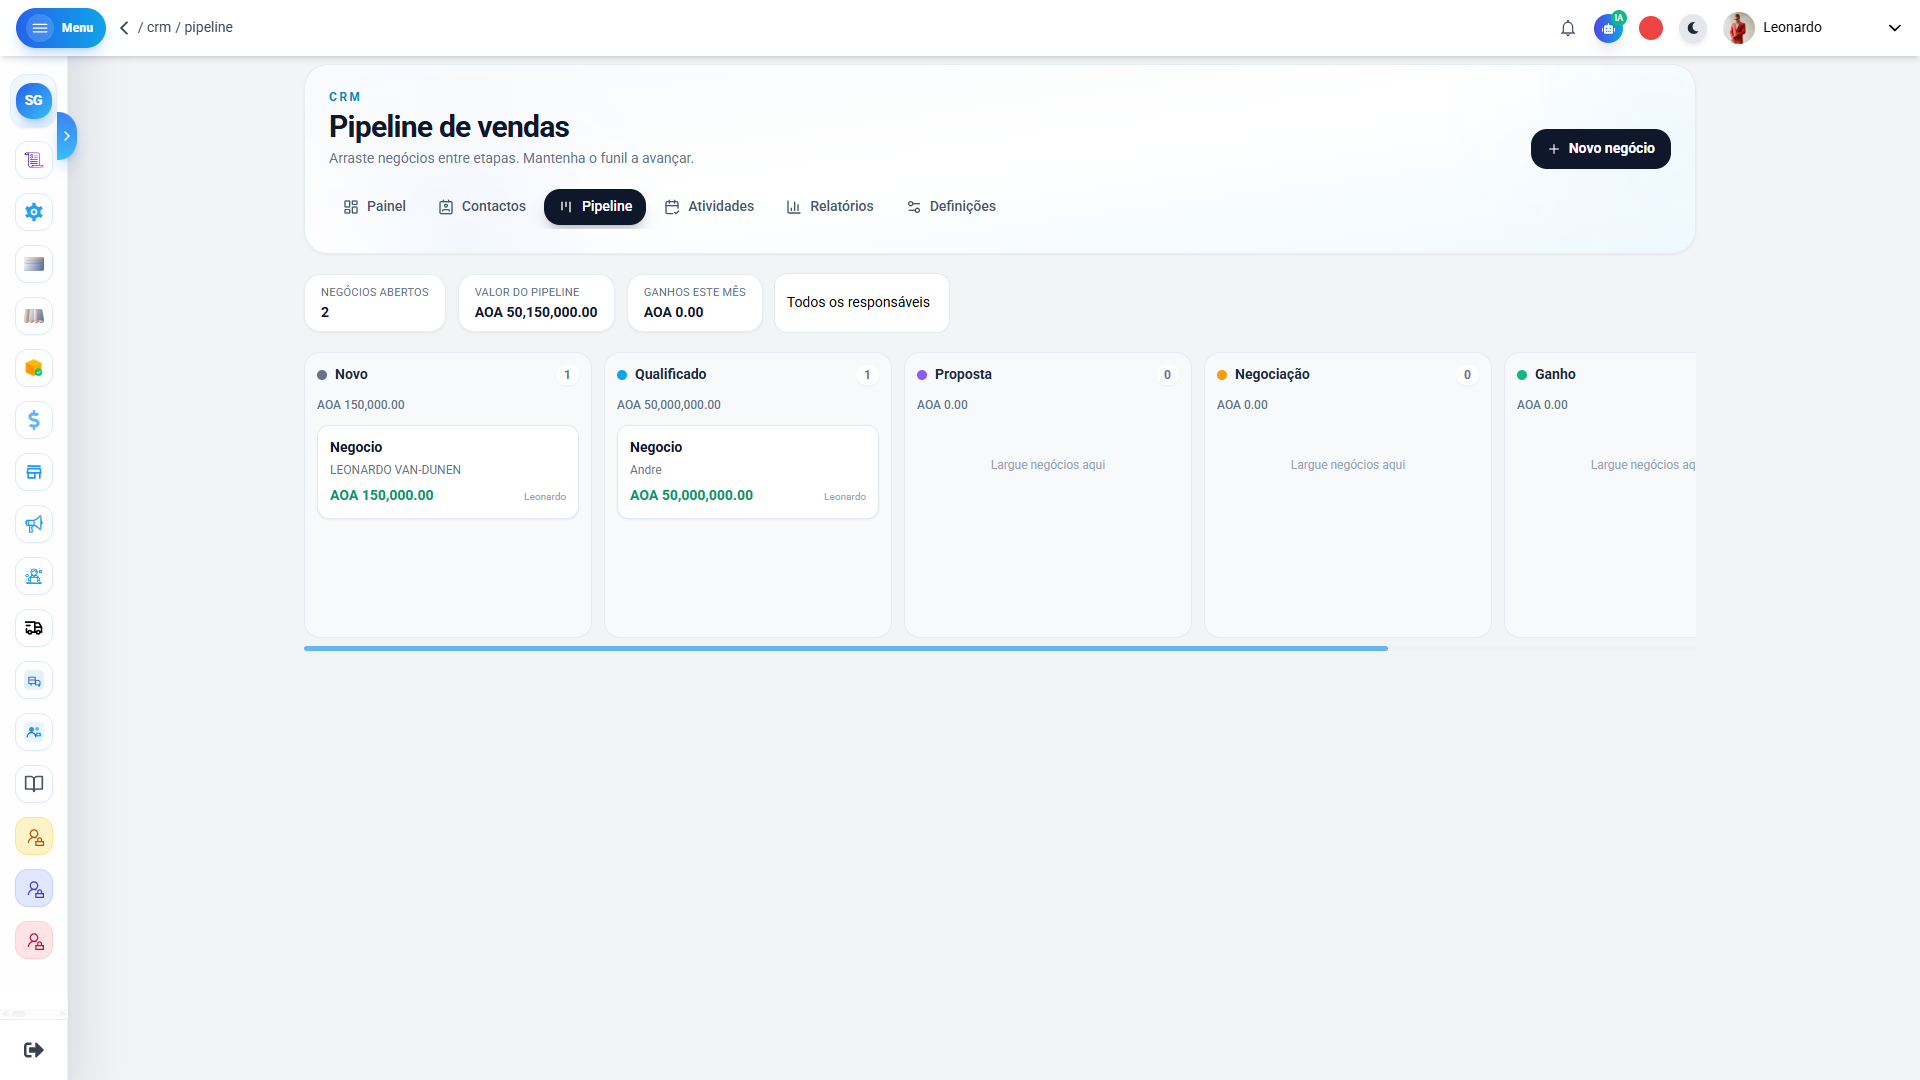Image resolution: width=1920 pixels, height=1080 pixels.
Task: Toggle dark mode with moon icon
Action: coord(1693,28)
